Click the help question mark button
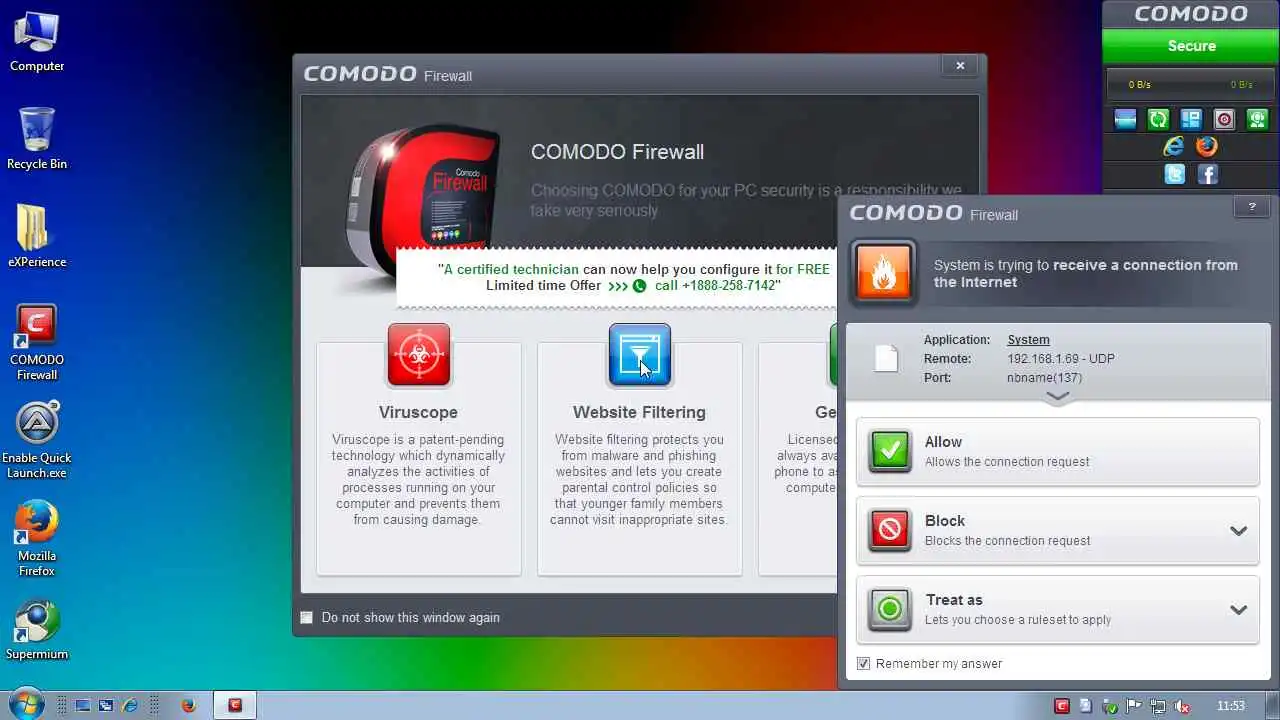1280x720 pixels. 1251,208
